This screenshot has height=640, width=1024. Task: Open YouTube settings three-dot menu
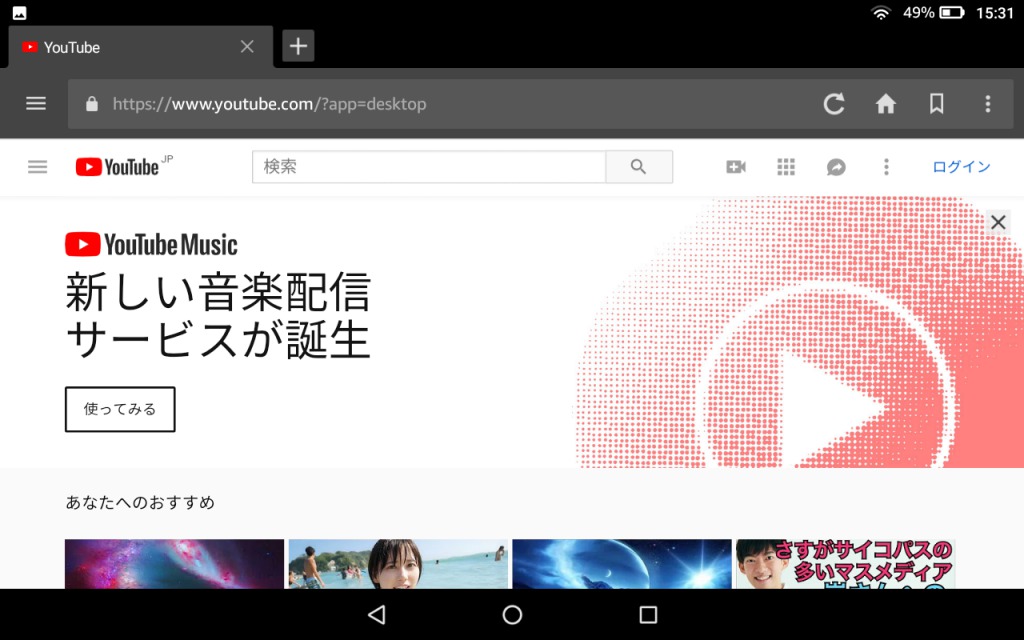click(x=886, y=167)
